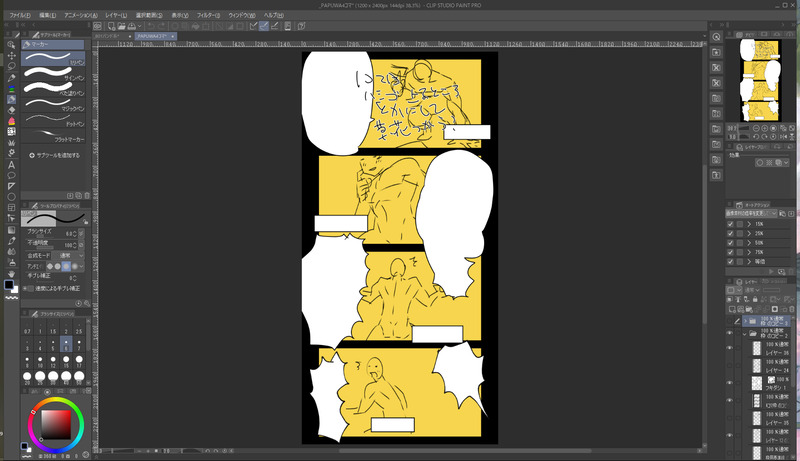The height and width of the screenshot is (461, 800).
Task: Open CLIP STUDIO launcher icon in toolbar
Action: point(97,26)
